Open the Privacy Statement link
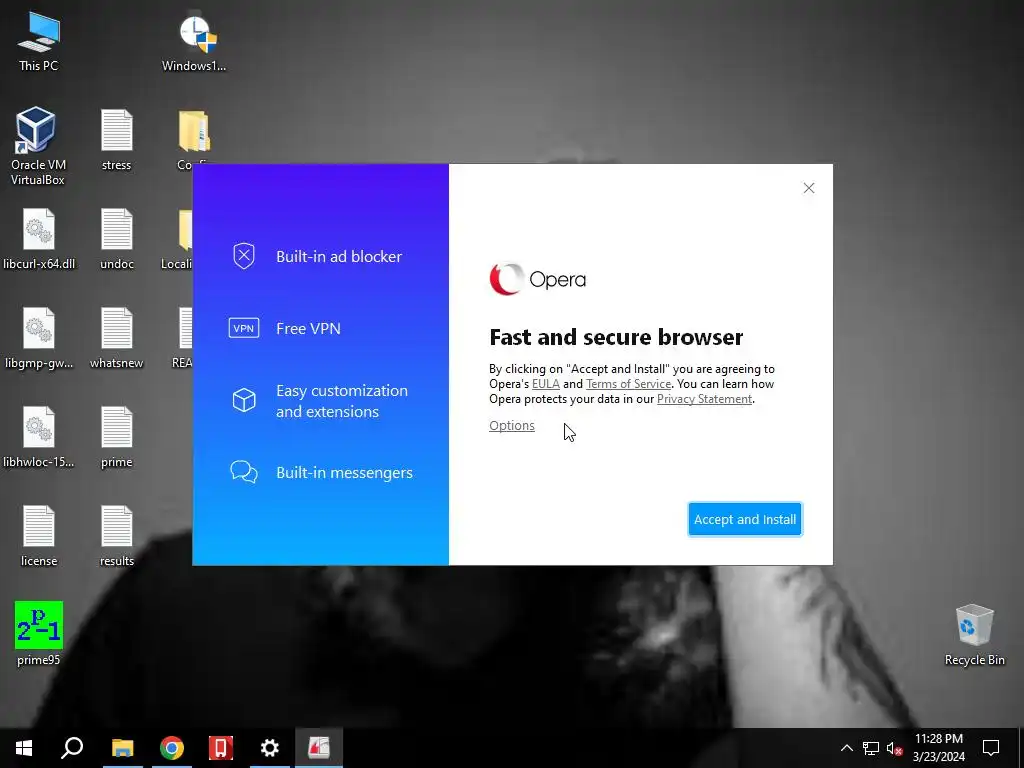This screenshot has width=1024, height=768. (704, 399)
